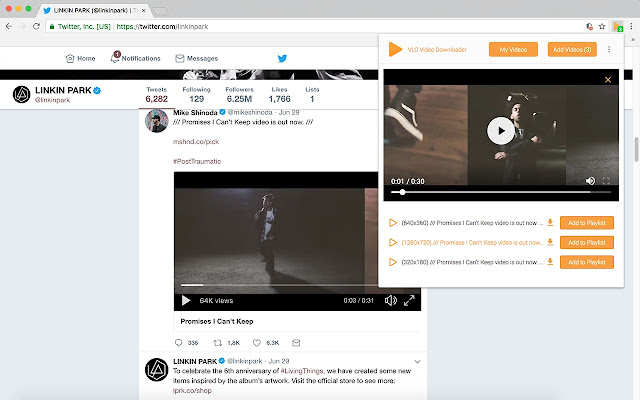The image size is (640, 400).
Task: Download the 320x180 video
Action: [x=550, y=262]
